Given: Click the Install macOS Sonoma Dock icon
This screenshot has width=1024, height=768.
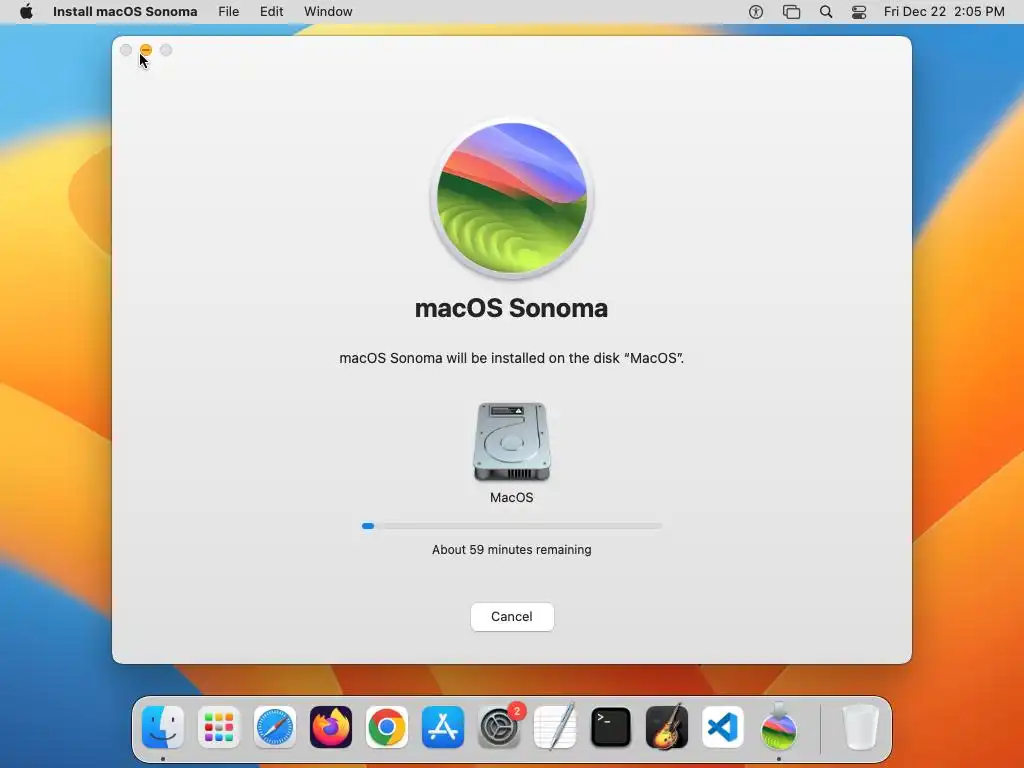Looking at the screenshot, I should coord(778,727).
